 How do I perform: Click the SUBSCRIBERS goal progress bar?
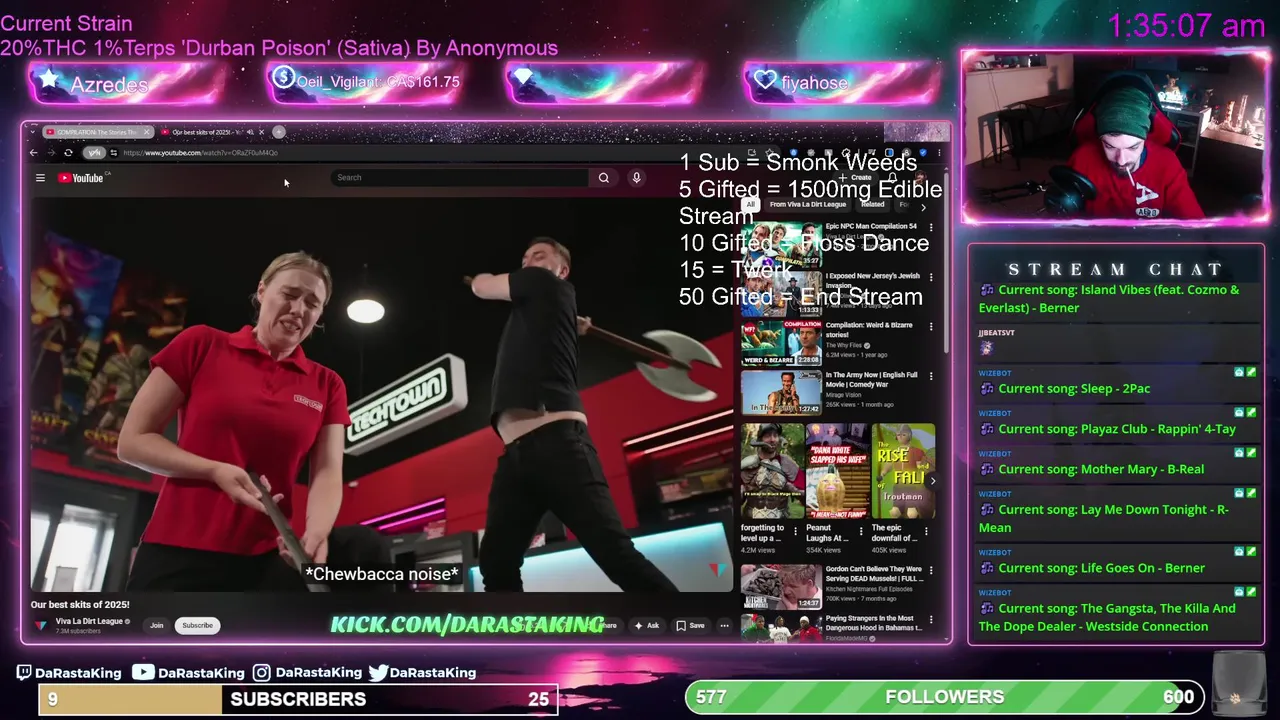tap(298, 699)
